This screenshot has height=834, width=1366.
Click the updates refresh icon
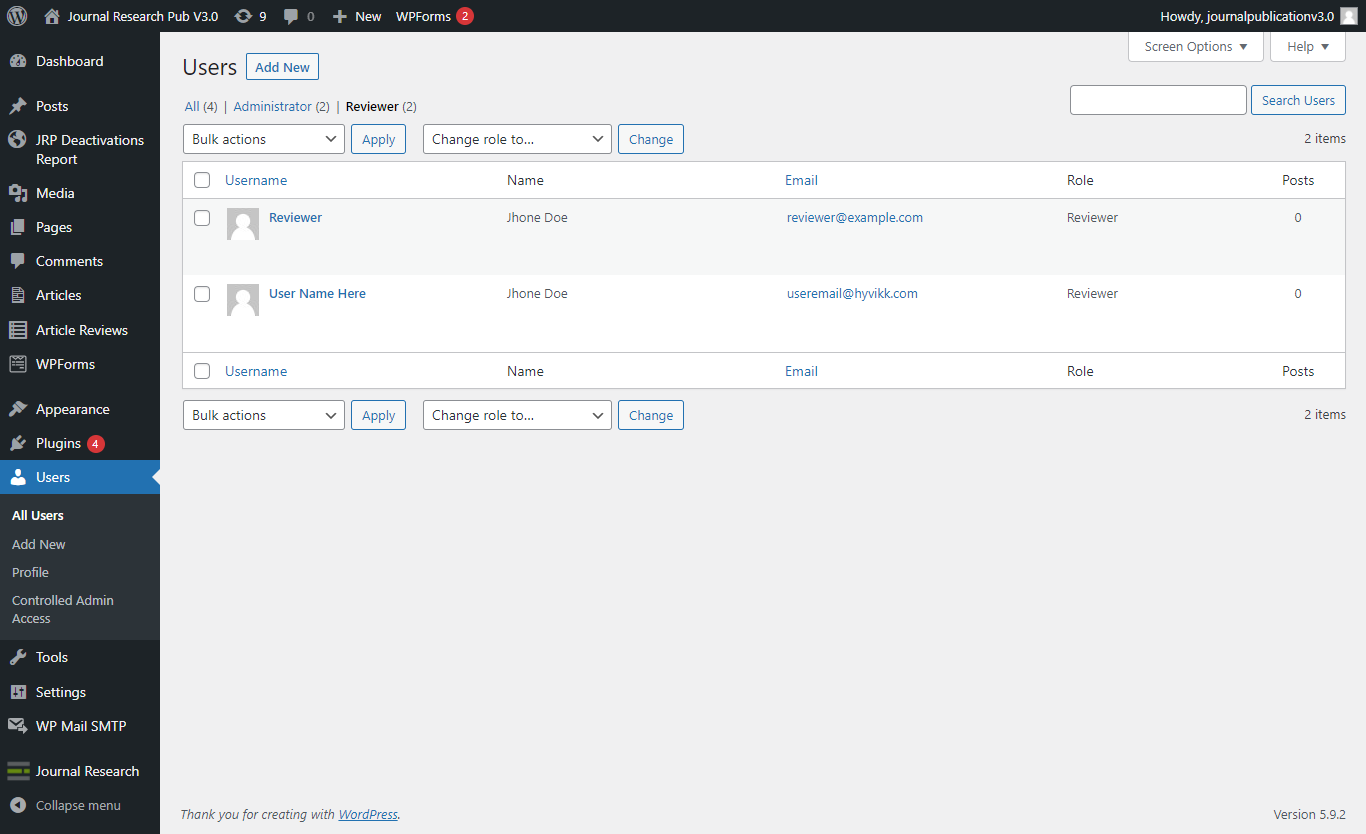coord(242,16)
